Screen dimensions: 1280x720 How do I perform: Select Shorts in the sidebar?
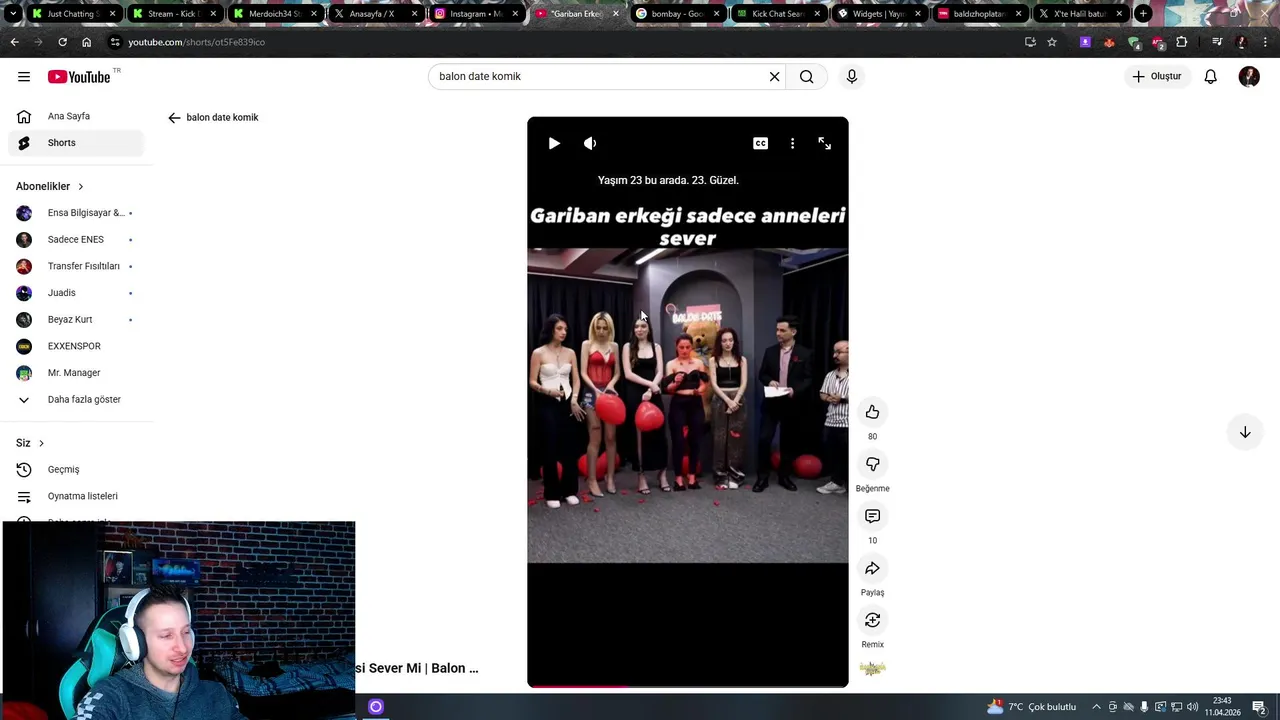click(76, 143)
